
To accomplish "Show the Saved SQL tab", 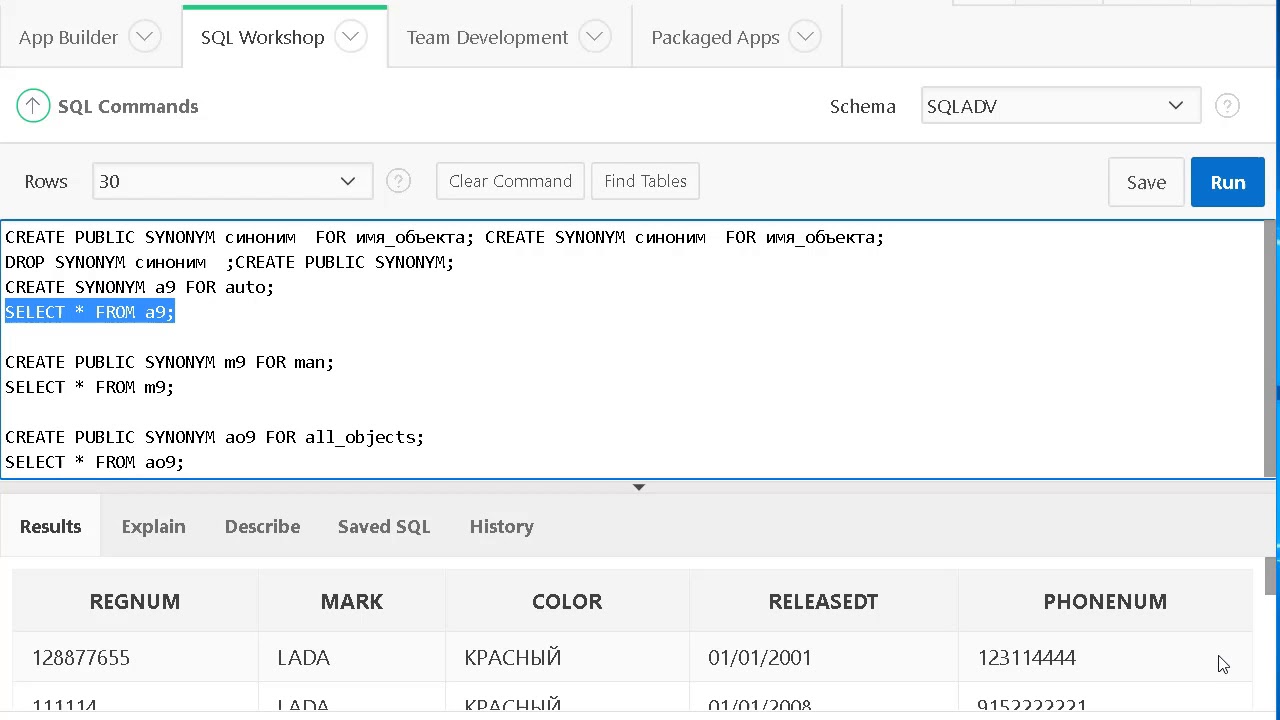I will (x=384, y=526).
